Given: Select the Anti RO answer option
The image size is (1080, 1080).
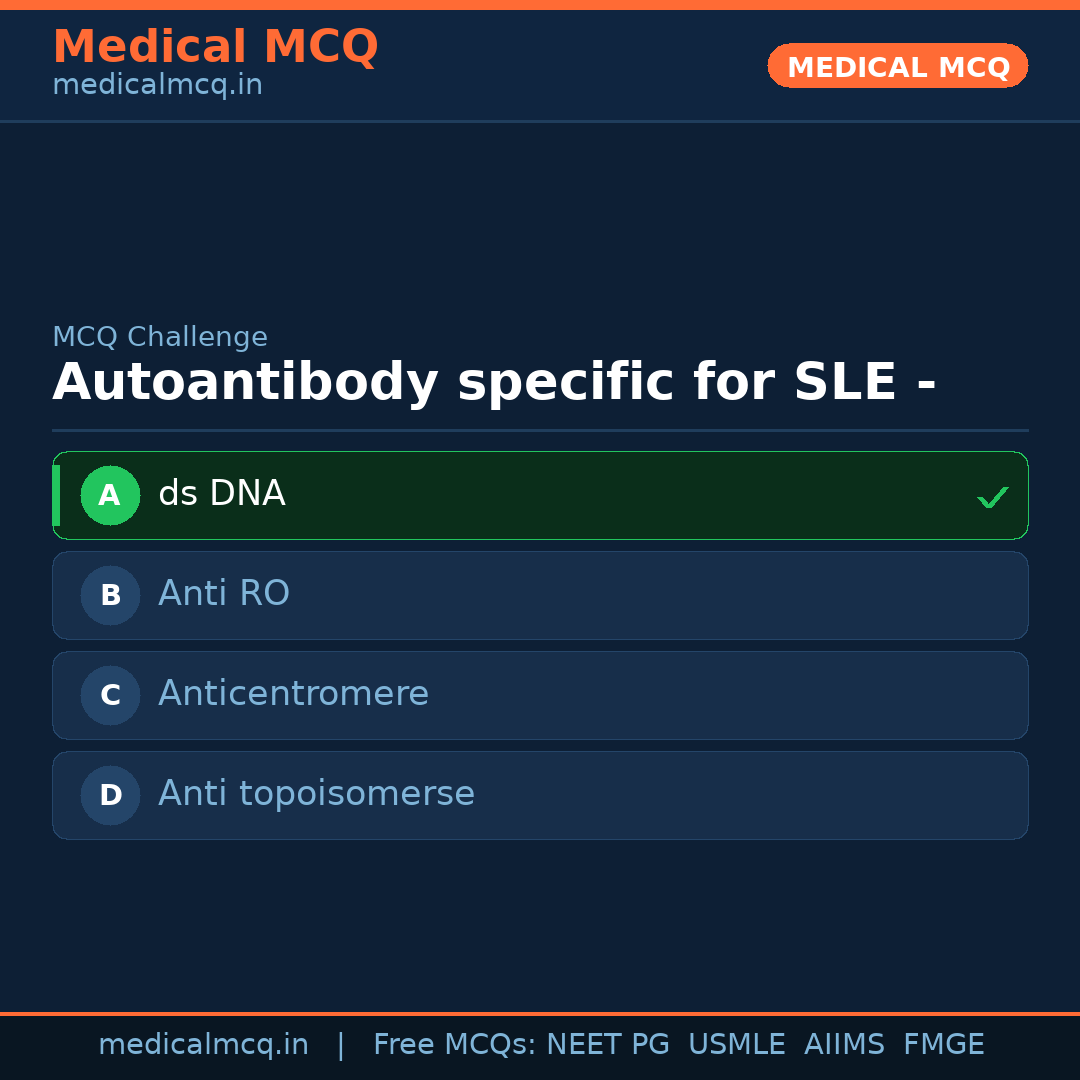Looking at the screenshot, I should tap(540, 595).
